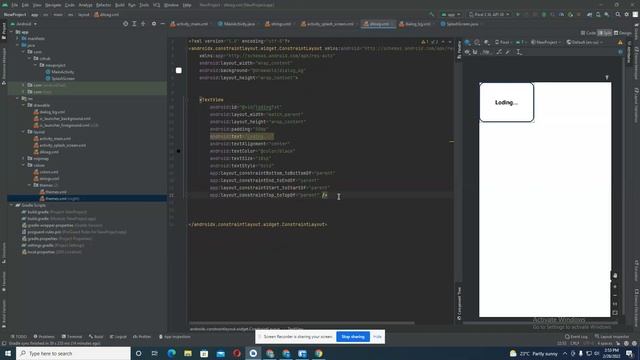The image size is (640, 360).
Task: Open the Pixel device selector dropdown
Action: 489,14
